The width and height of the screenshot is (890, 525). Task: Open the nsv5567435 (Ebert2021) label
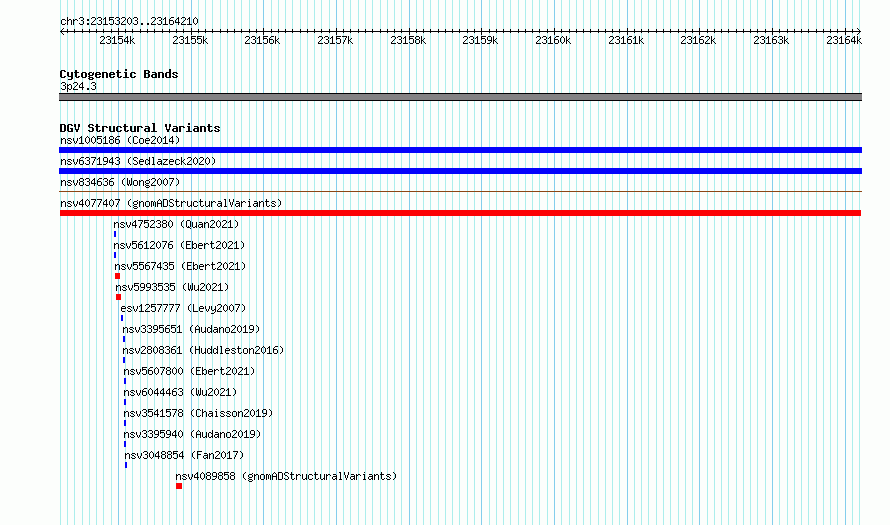[180, 266]
